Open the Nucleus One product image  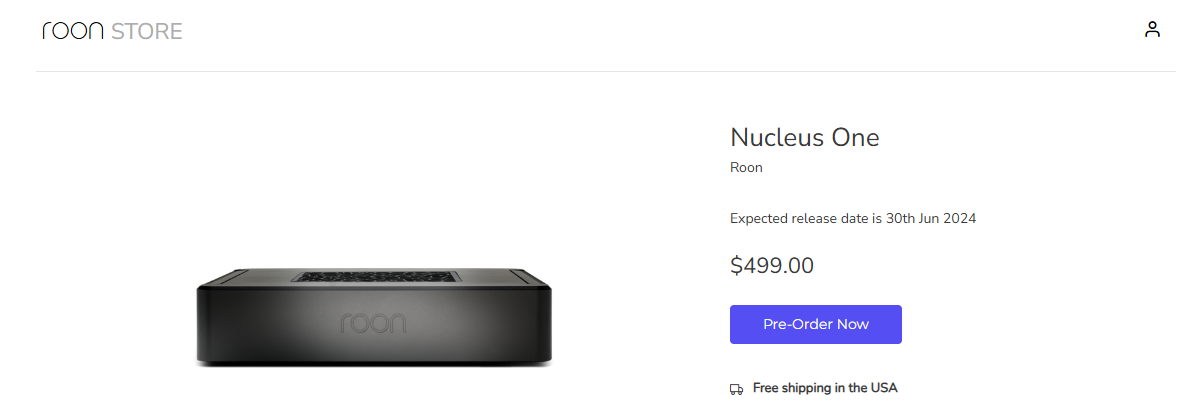point(374,318)
